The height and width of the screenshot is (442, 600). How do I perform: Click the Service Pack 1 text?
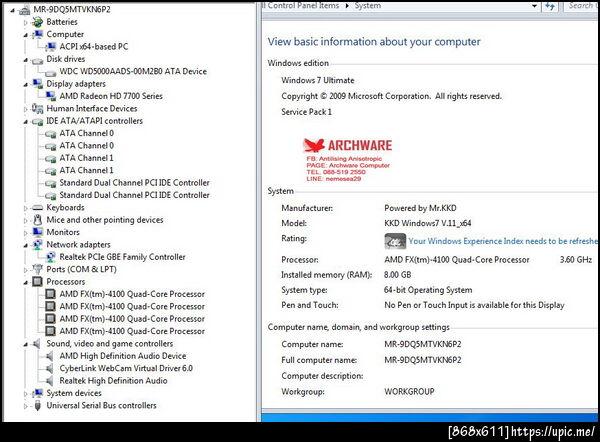[307, 112]
